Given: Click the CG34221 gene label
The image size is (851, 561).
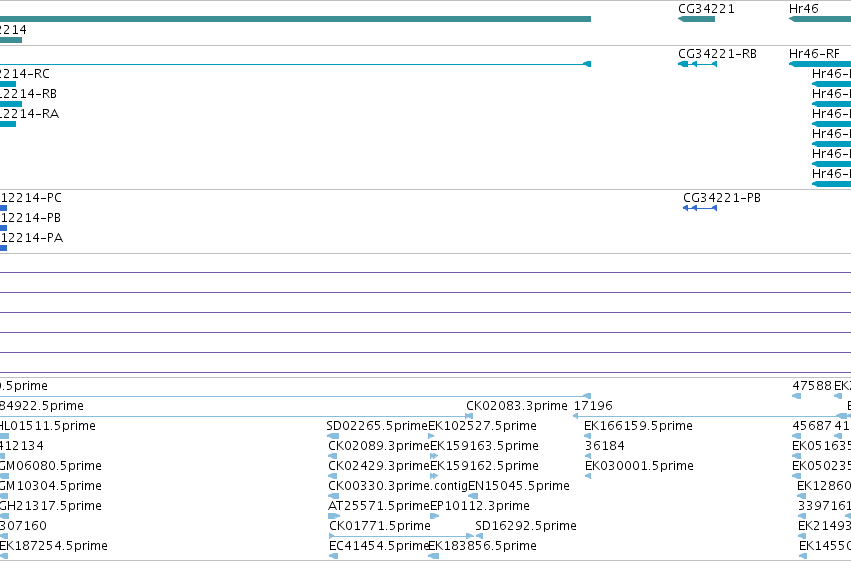Looking at the screenshot, I should pos(706,9).
